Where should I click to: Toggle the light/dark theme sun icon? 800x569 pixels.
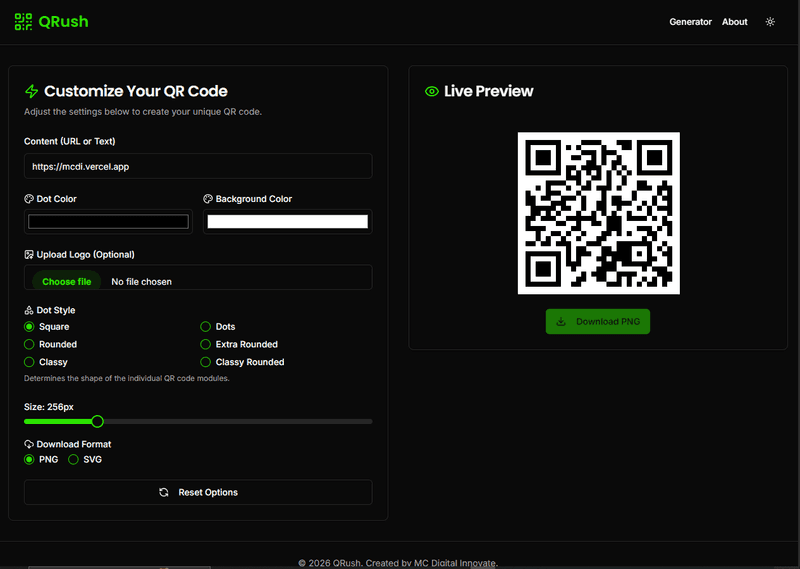(770, 22)
